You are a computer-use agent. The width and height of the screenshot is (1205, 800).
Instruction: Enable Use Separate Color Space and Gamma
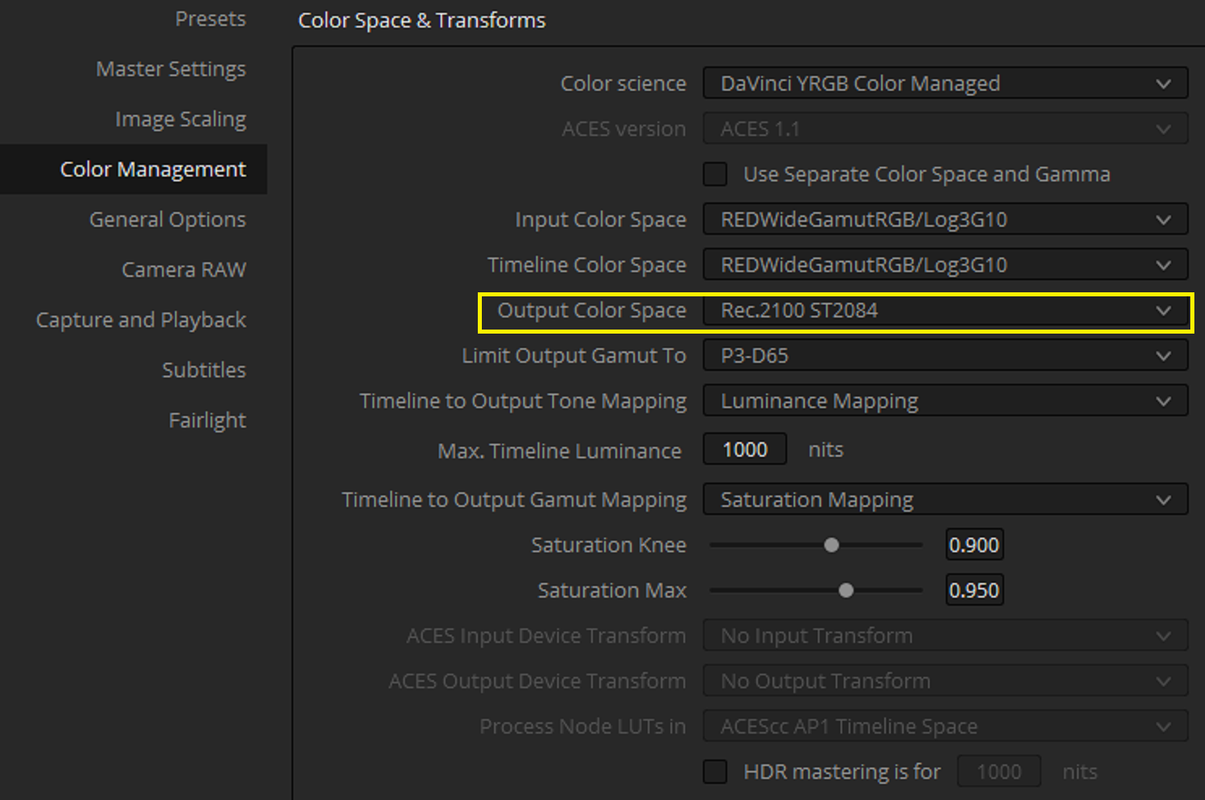coord(715,174)
